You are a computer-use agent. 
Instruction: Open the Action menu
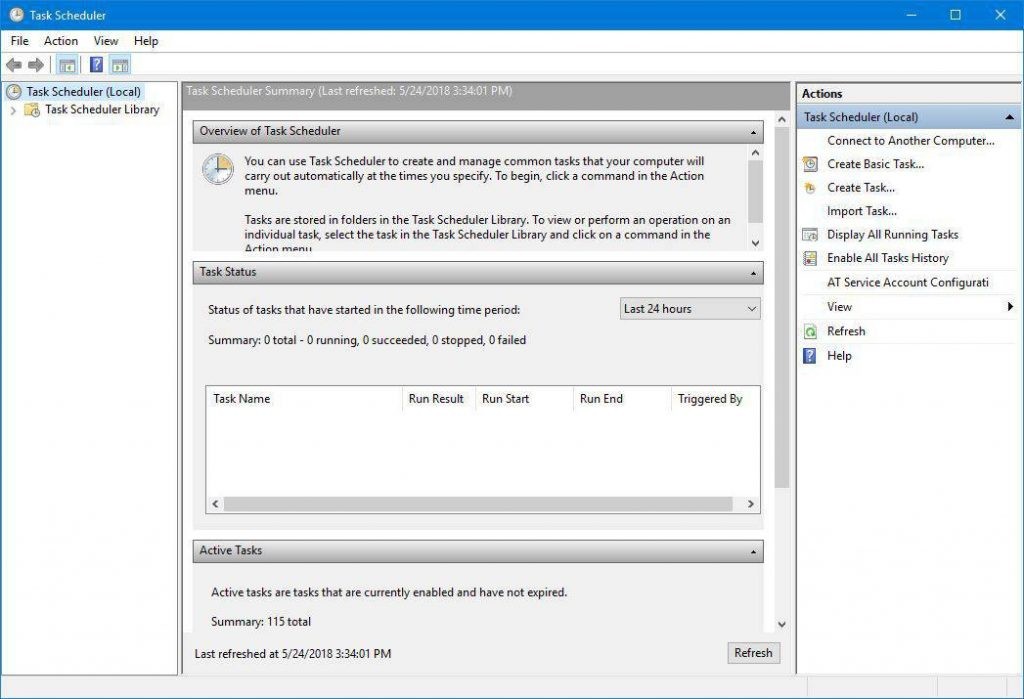coord(60,41)
